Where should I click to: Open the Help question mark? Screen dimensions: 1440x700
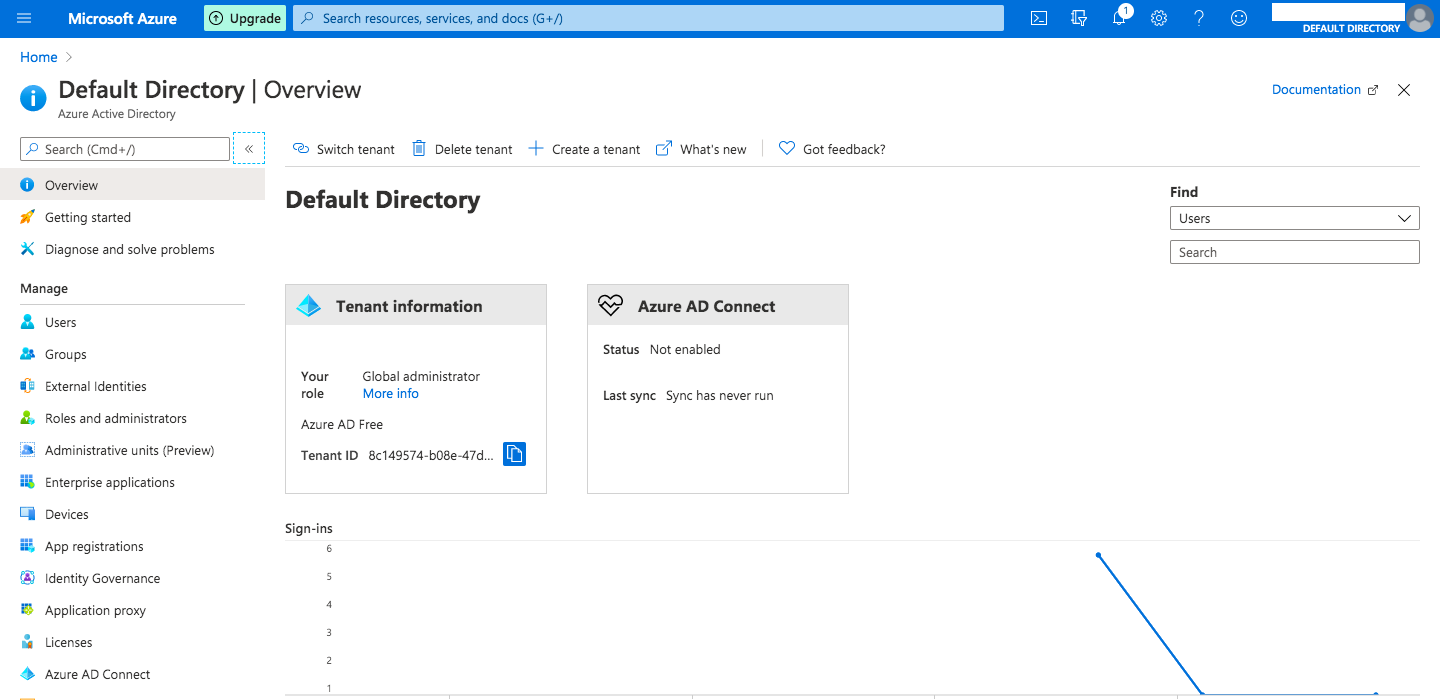pos(1199,18)
